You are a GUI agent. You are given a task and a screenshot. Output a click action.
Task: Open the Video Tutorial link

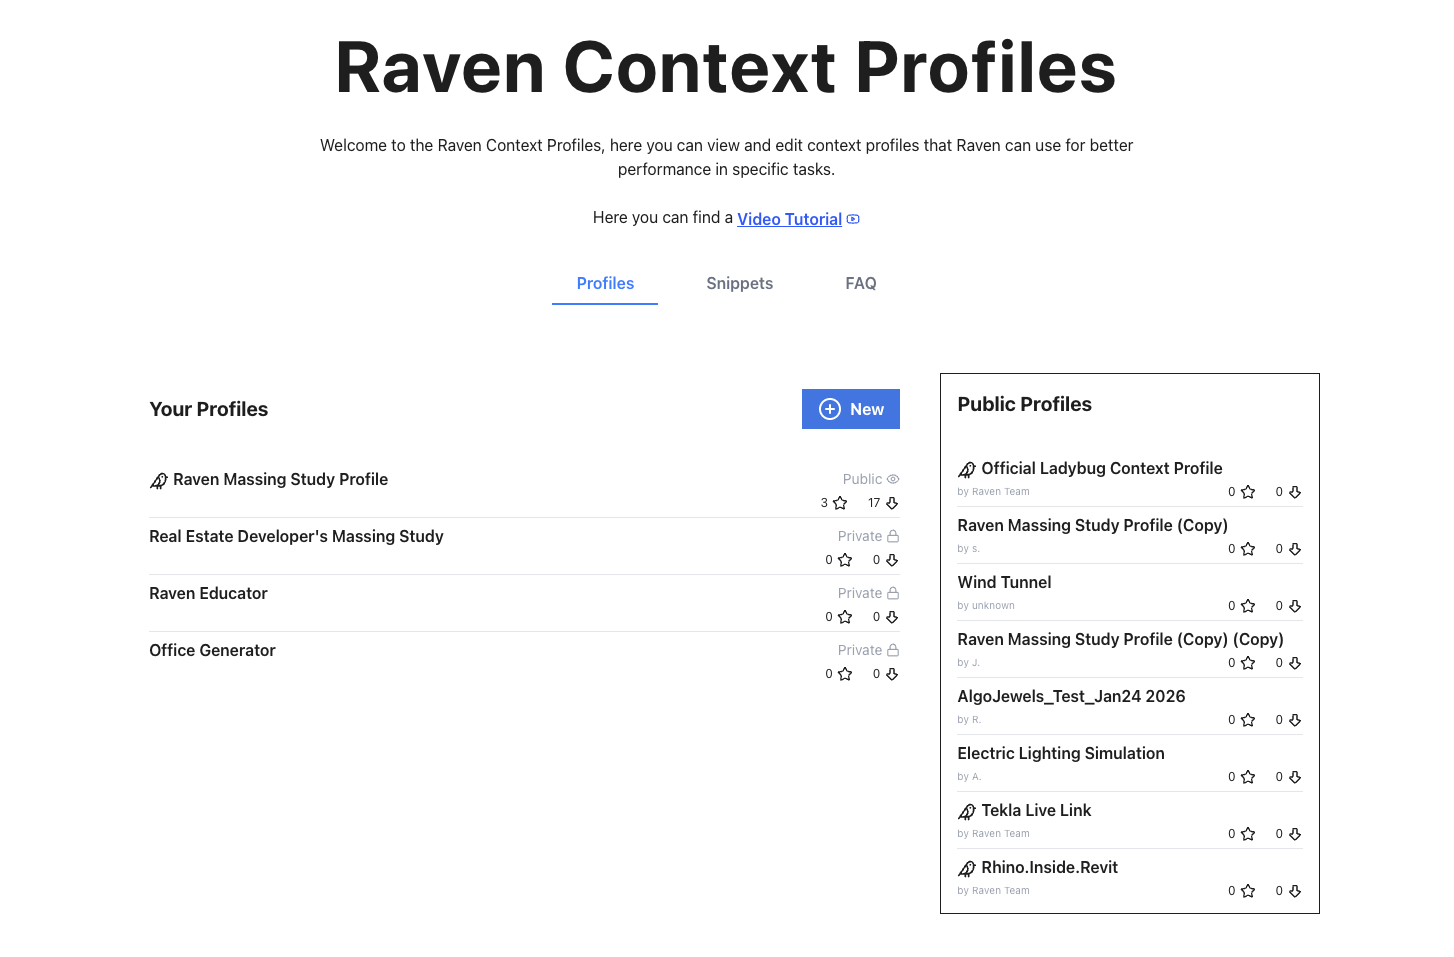(789, 218)
